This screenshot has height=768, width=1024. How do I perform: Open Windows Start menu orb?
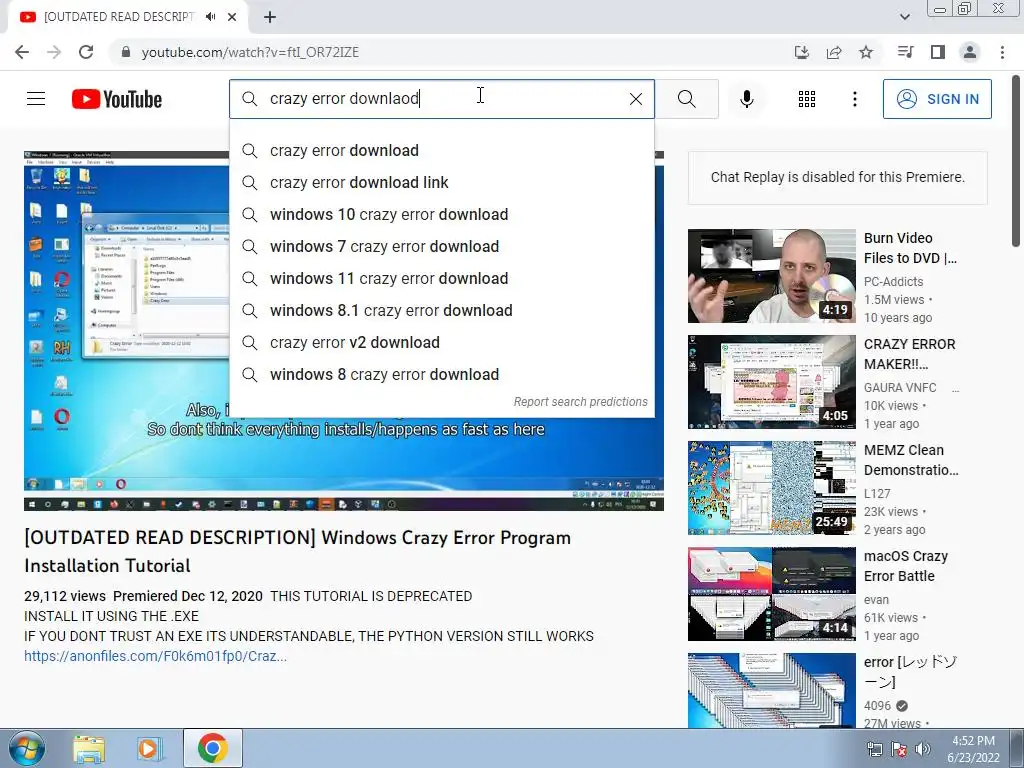(27, 749)
